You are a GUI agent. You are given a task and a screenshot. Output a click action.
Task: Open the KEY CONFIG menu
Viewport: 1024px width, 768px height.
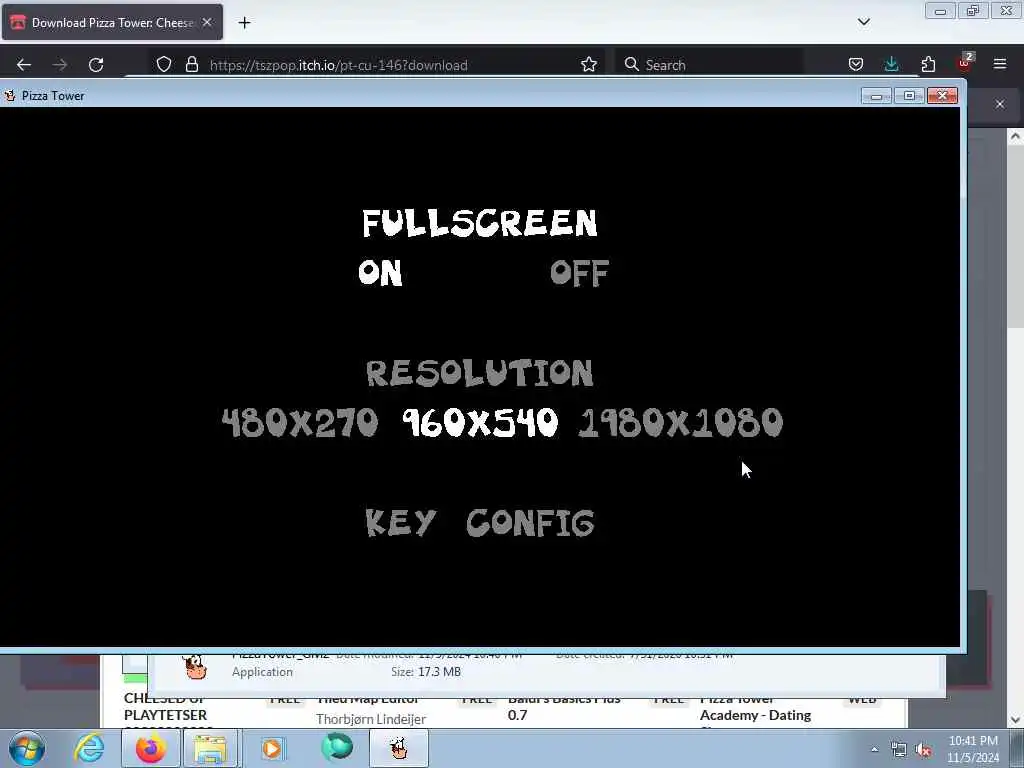480,522
